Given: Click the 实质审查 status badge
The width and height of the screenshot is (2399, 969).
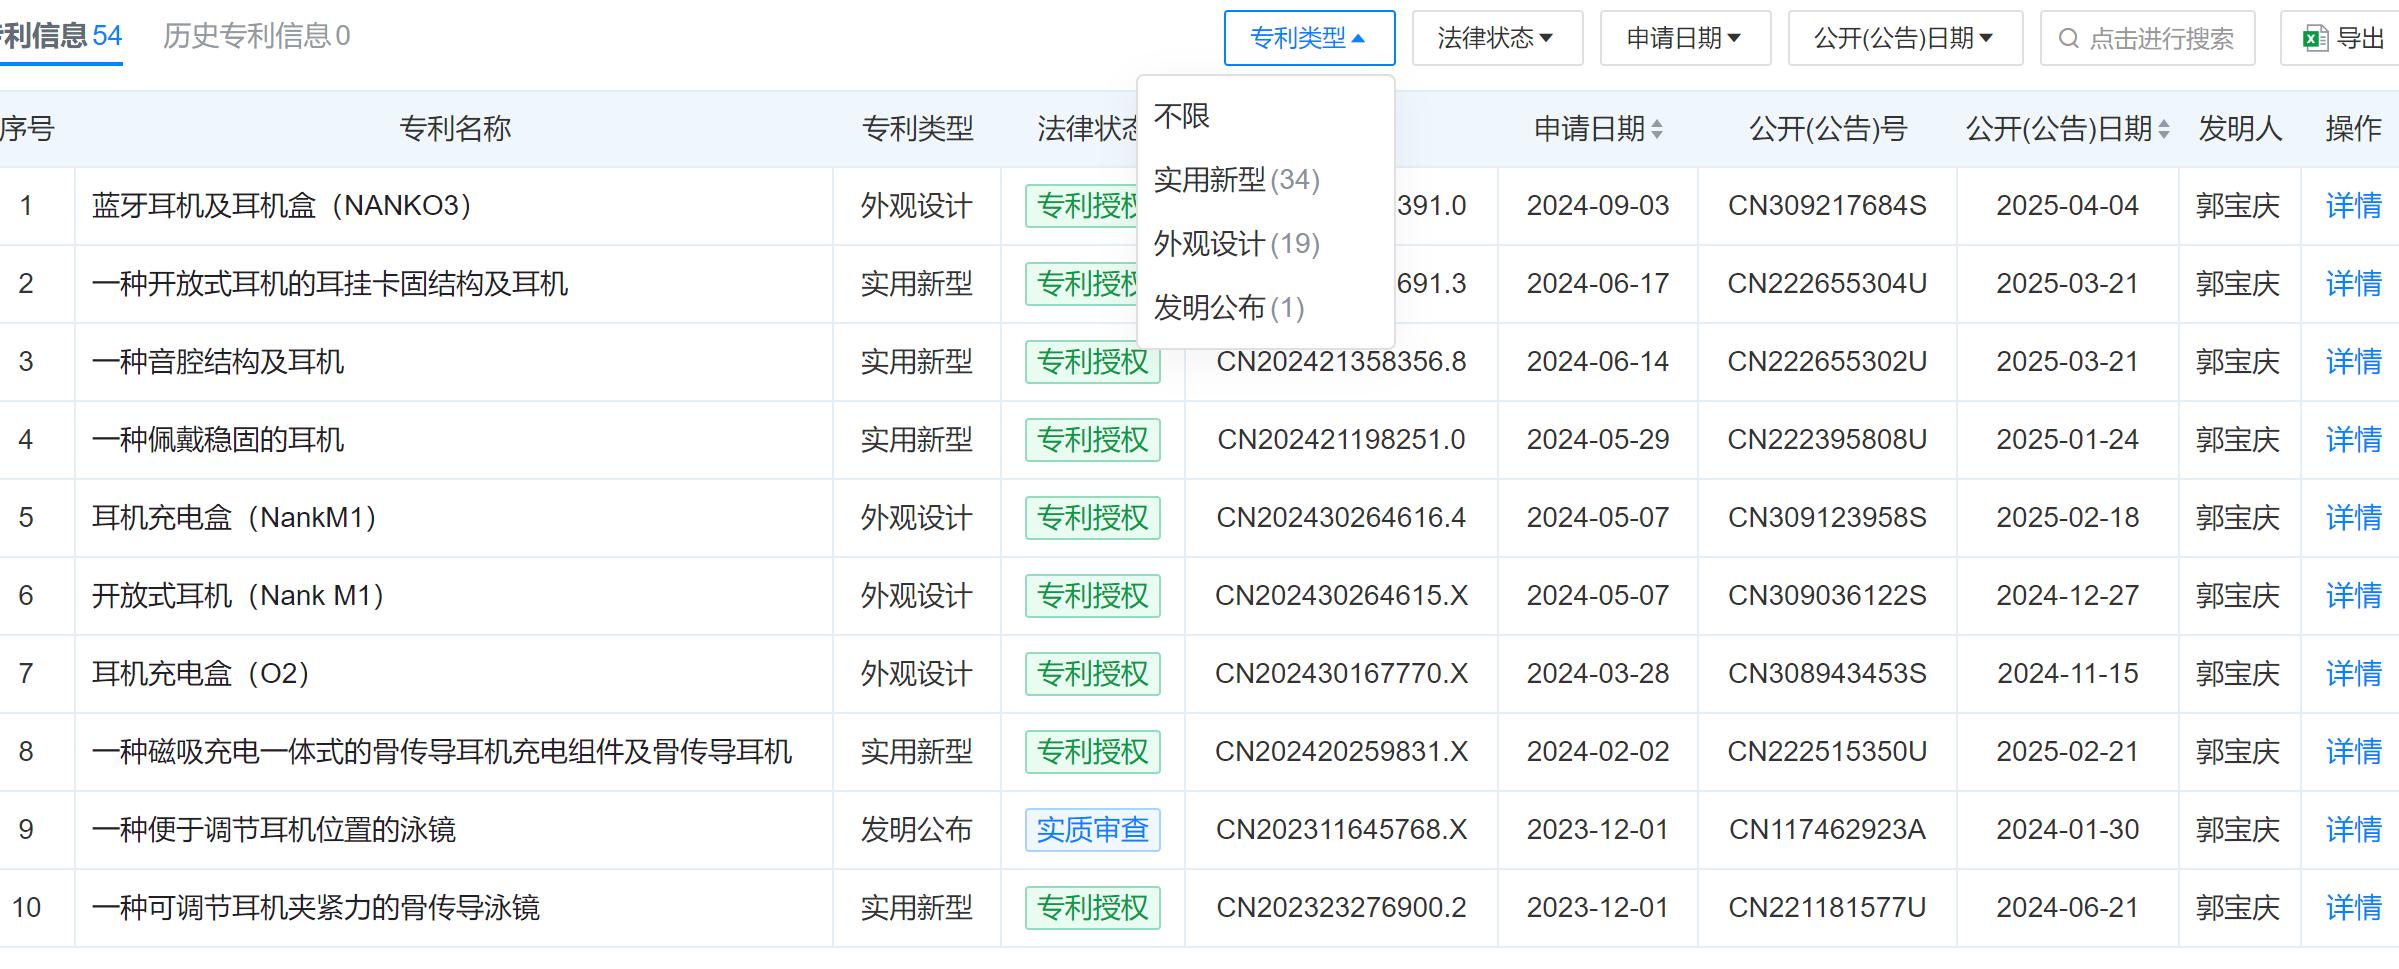Looking at the screenshot, I should point(1092,830).
